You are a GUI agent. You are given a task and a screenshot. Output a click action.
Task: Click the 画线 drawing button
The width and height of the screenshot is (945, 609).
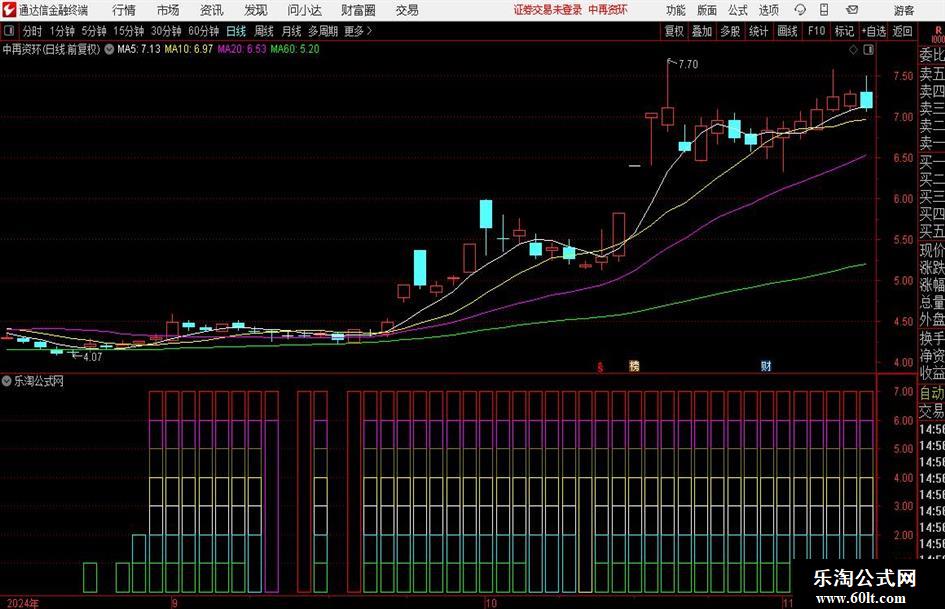pos(787,31)
